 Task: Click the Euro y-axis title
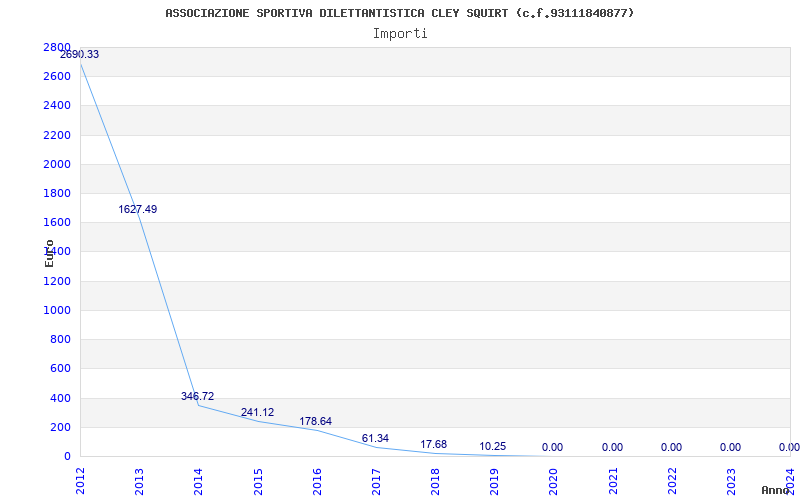[49, 253]
